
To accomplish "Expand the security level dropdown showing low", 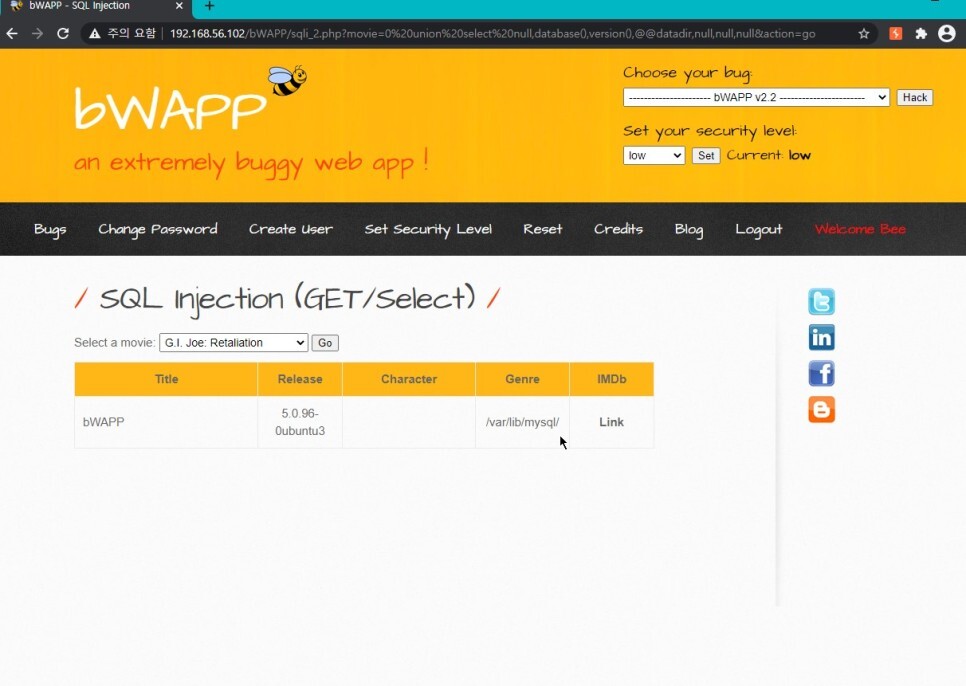I will pyautogui.click(x=654, y=155).
